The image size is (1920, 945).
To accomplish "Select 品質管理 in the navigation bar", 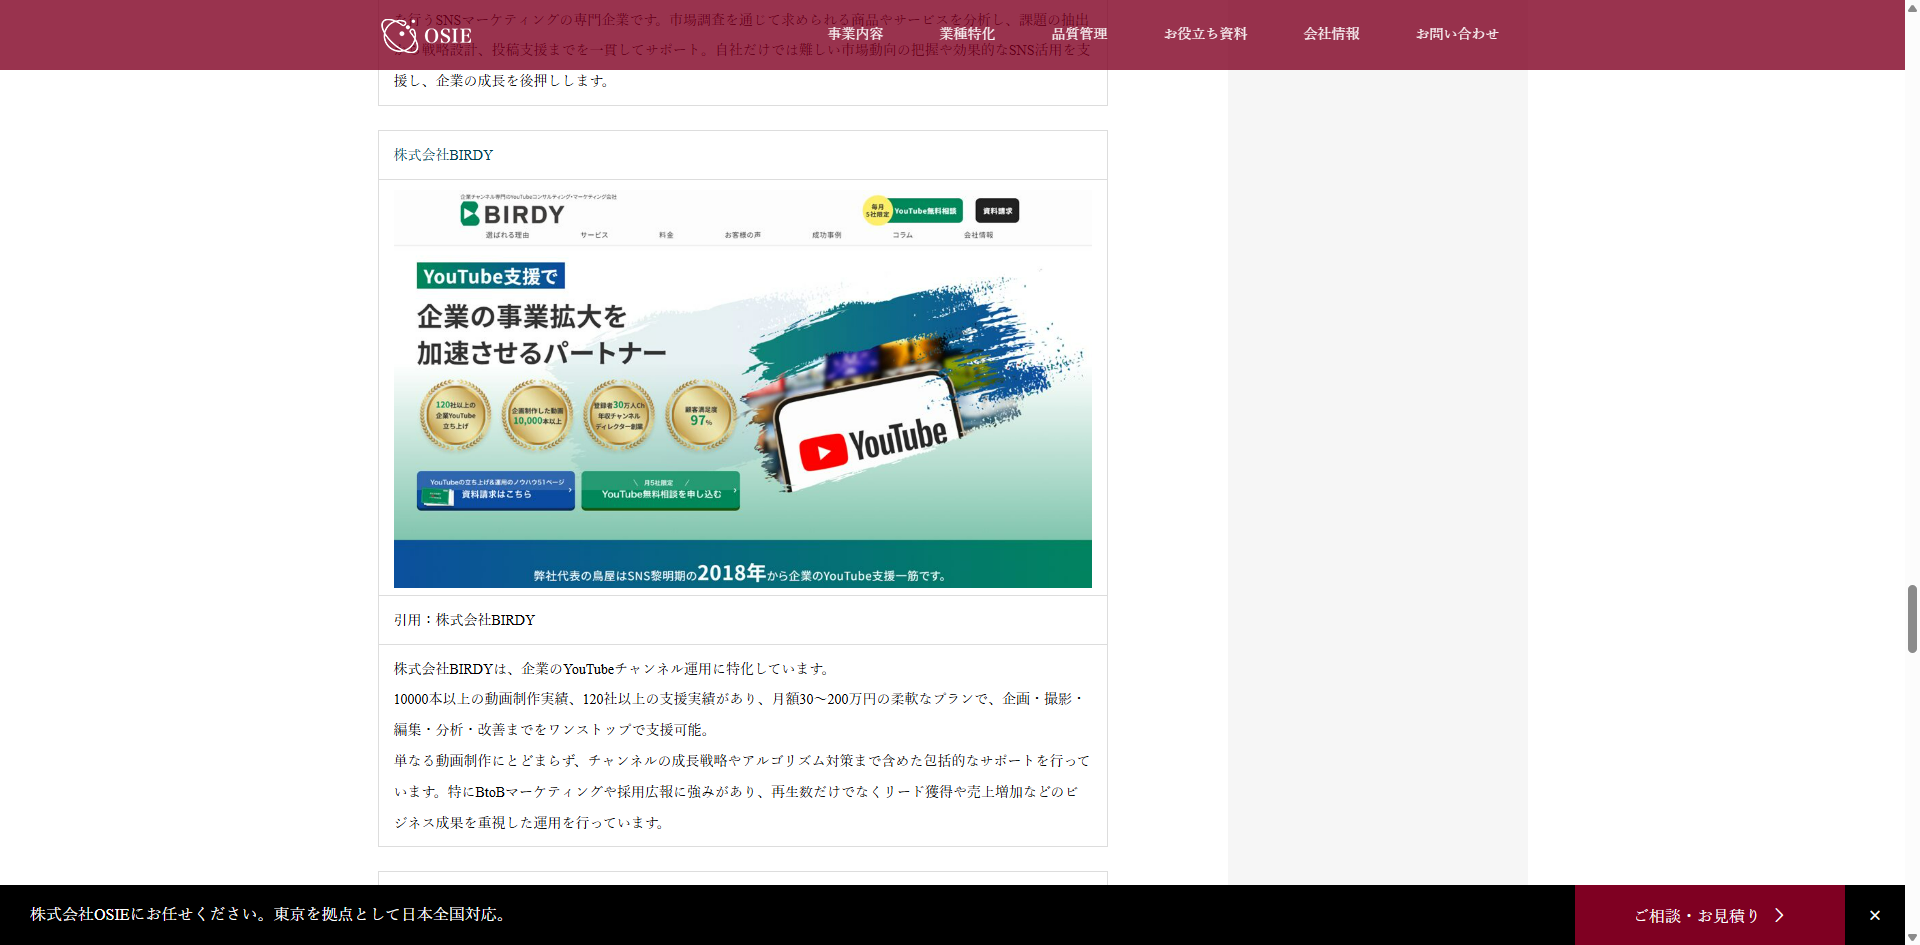I will [1079, 34].
